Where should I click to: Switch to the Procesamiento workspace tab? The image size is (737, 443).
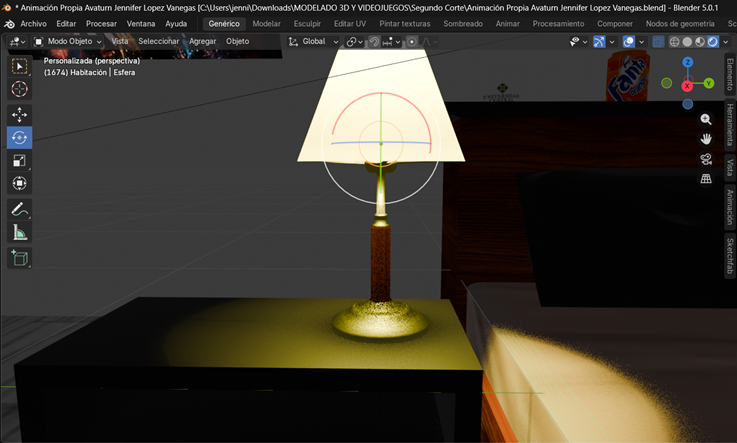point(558,23)
